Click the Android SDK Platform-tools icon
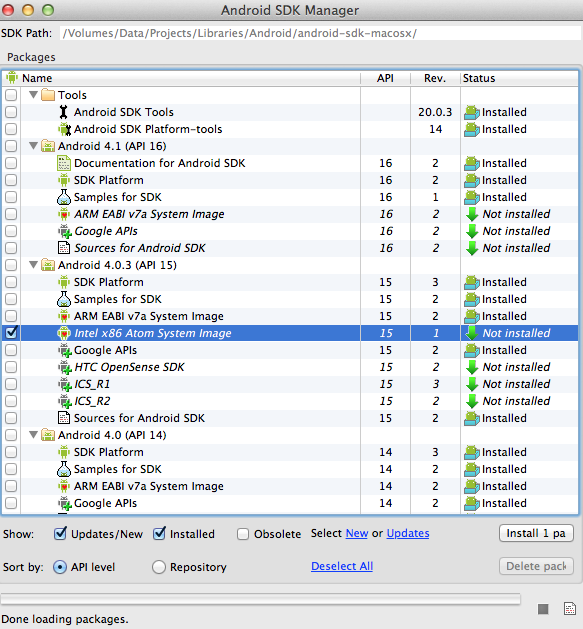 tap(64, 129)
